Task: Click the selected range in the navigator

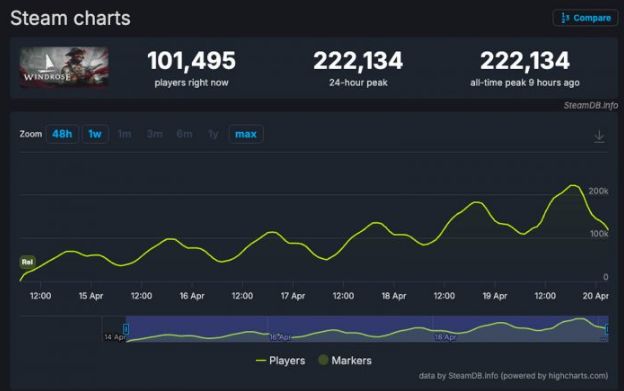Action: coord(367,329)
